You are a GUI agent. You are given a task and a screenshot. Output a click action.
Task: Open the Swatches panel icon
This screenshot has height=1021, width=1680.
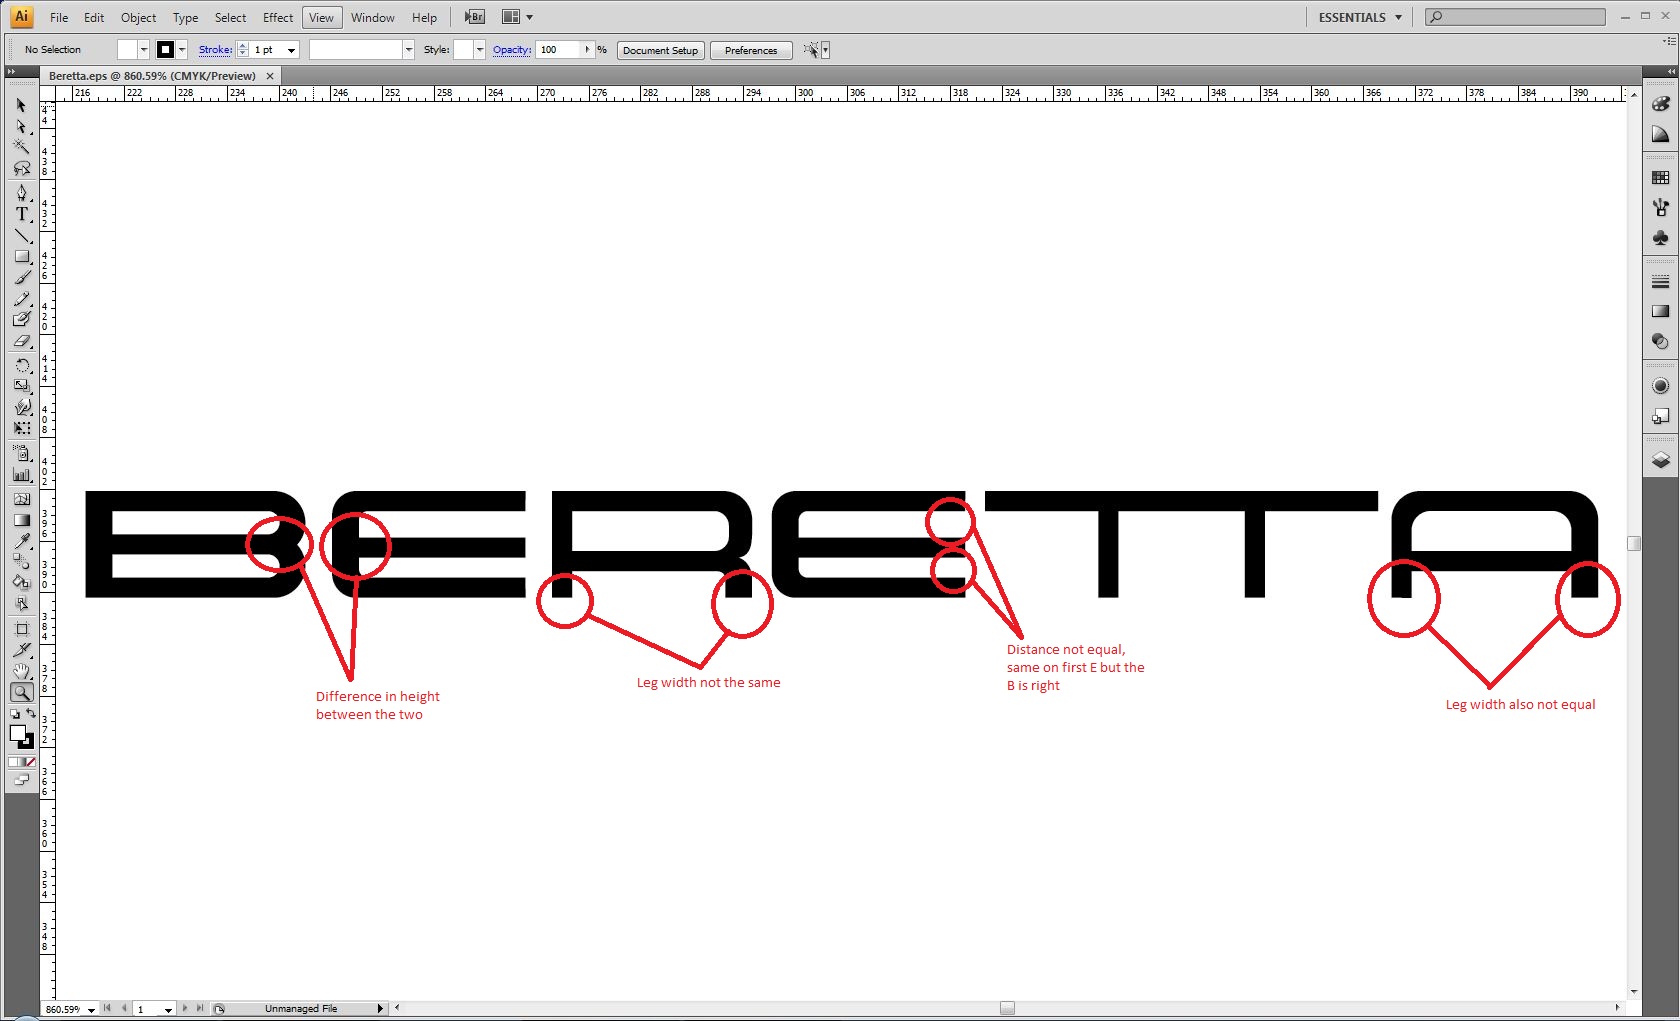(1660, 178)
